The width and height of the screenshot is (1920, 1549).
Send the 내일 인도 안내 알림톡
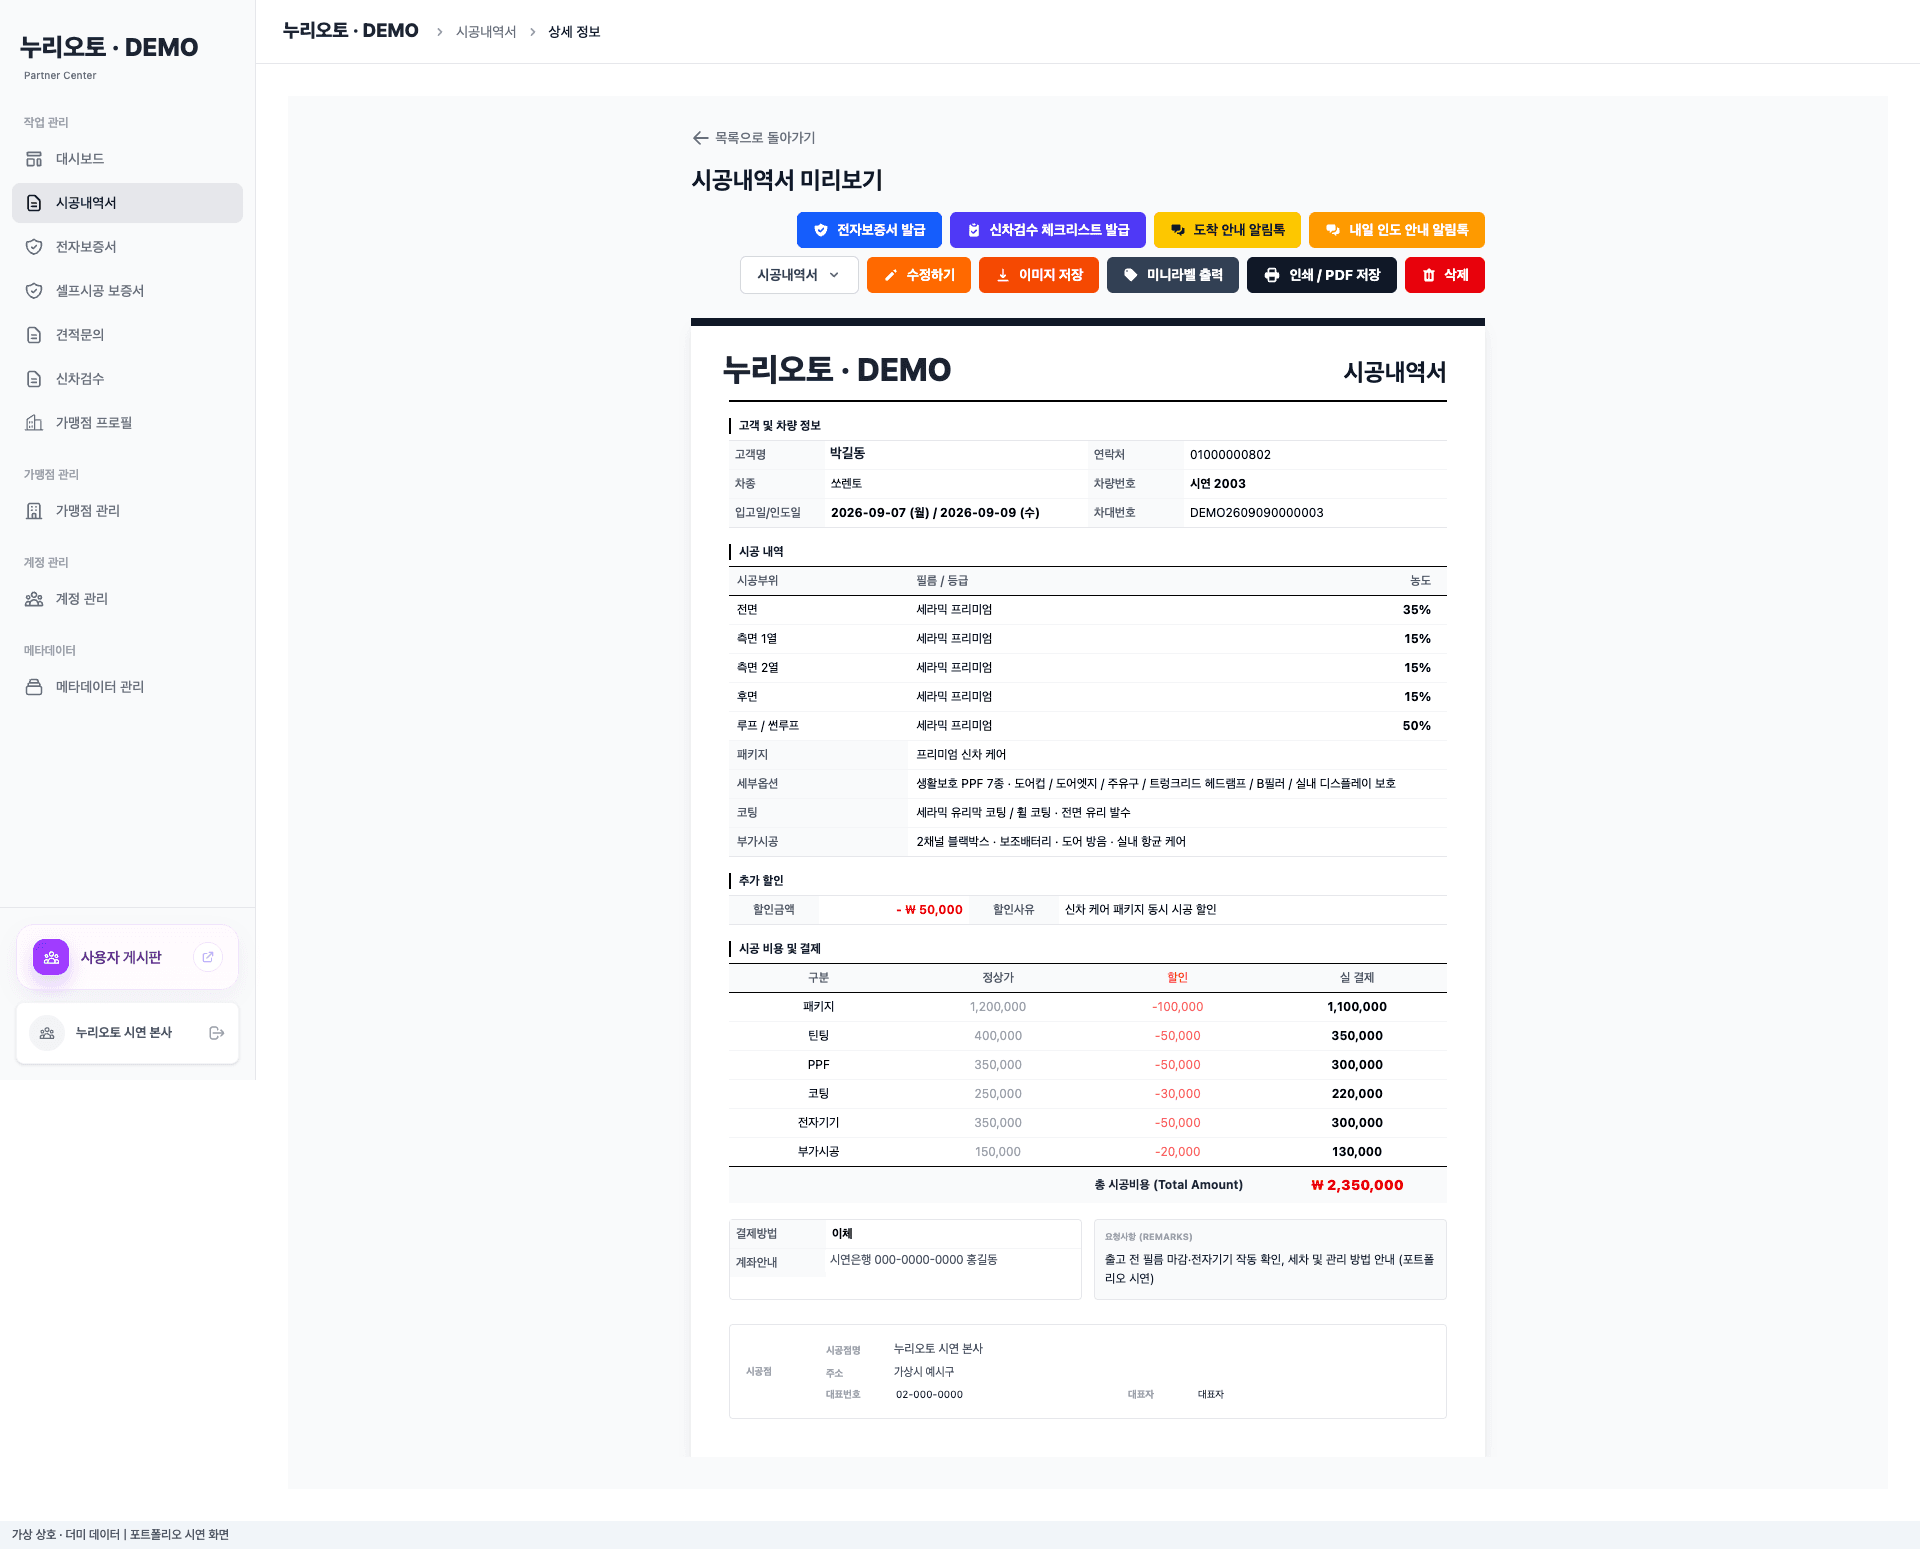coord(1397,230)
